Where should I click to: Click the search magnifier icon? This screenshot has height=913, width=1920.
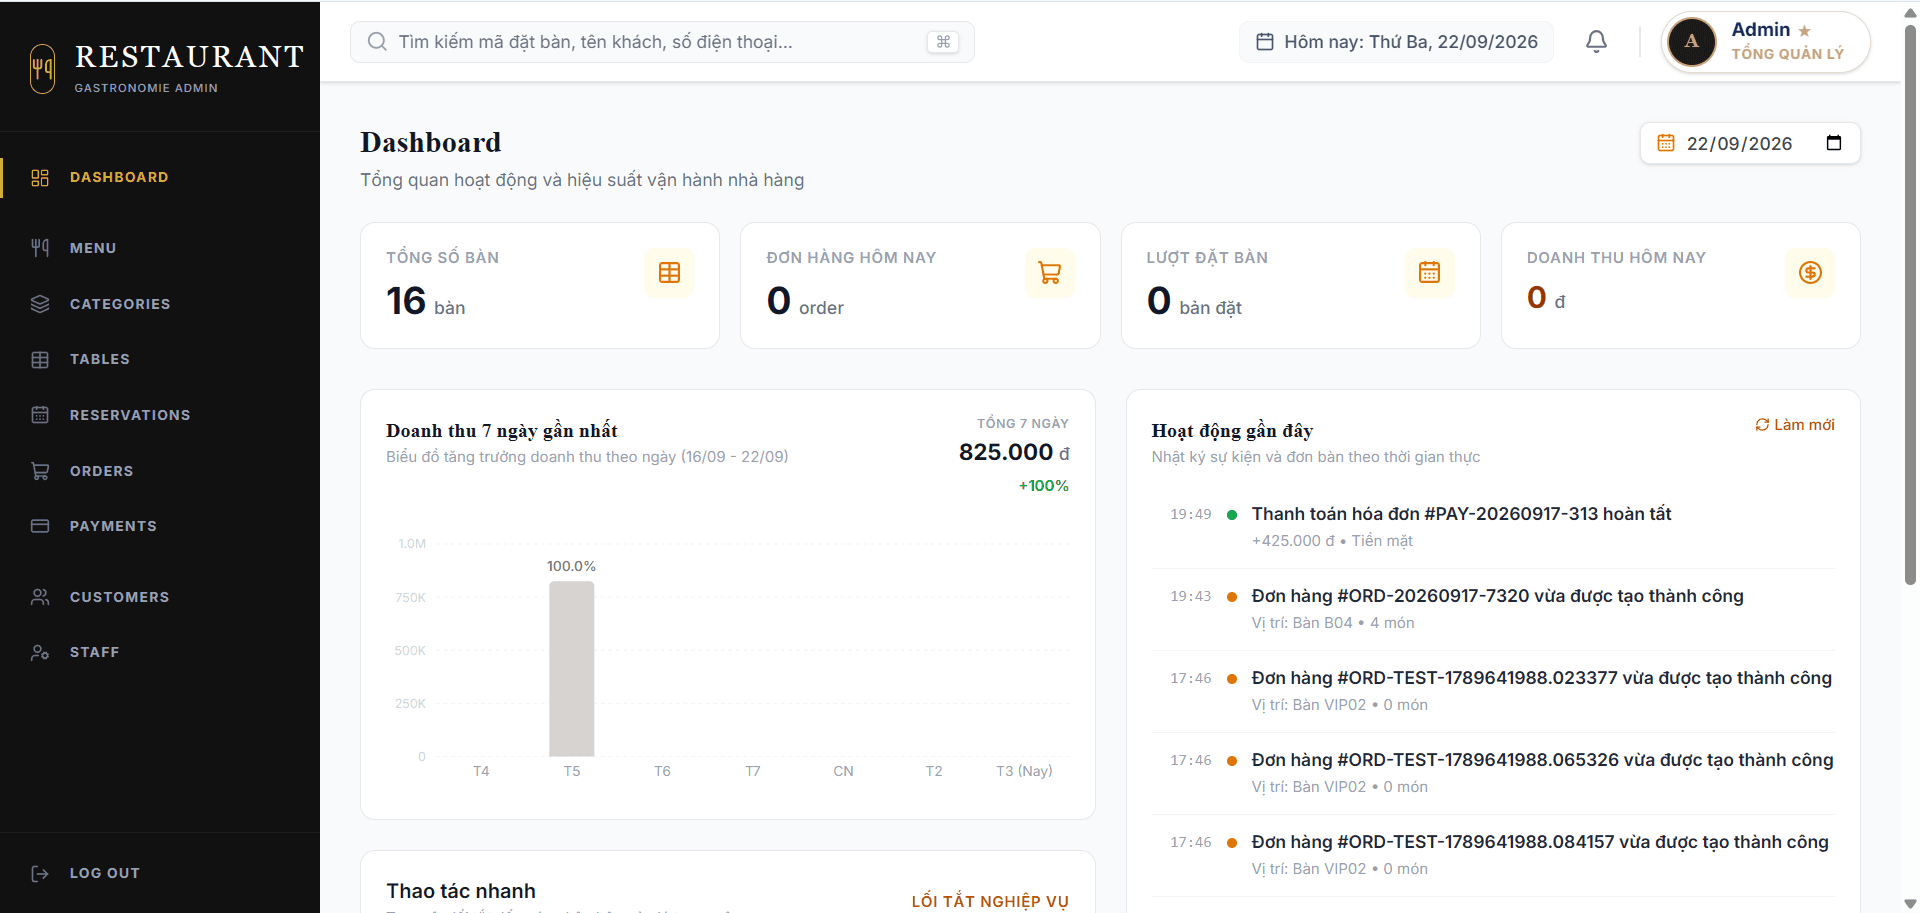[x=377, y=42]
